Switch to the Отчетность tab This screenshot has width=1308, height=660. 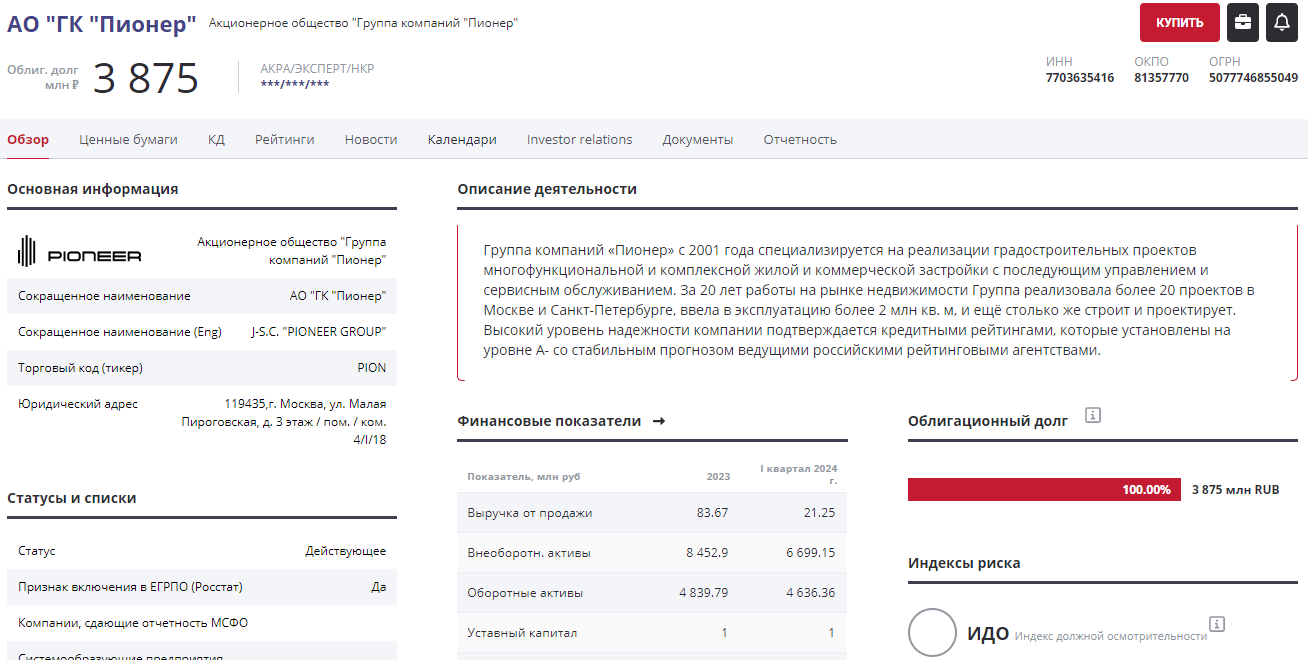[x=800, y=140]
